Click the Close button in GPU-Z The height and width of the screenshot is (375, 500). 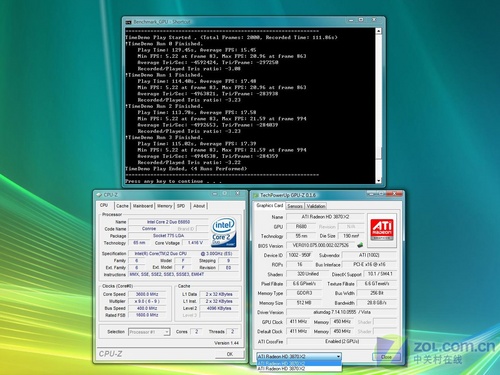pos(386,357)
